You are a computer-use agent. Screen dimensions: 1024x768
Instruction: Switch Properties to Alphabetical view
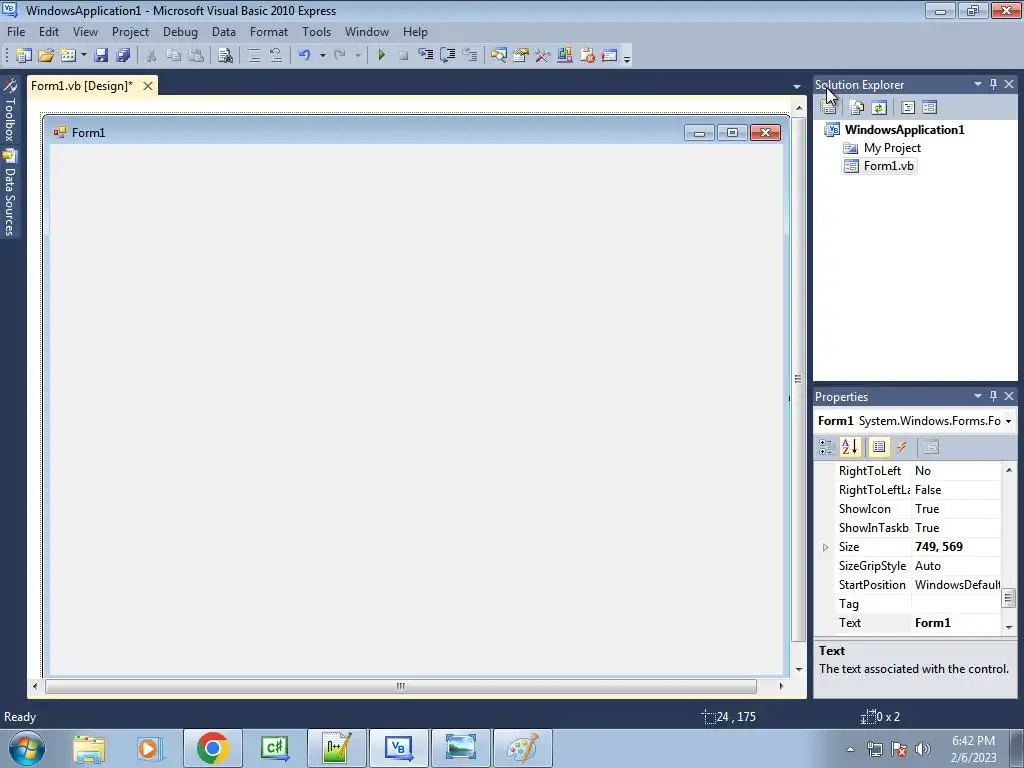click(x=850, y=447)
